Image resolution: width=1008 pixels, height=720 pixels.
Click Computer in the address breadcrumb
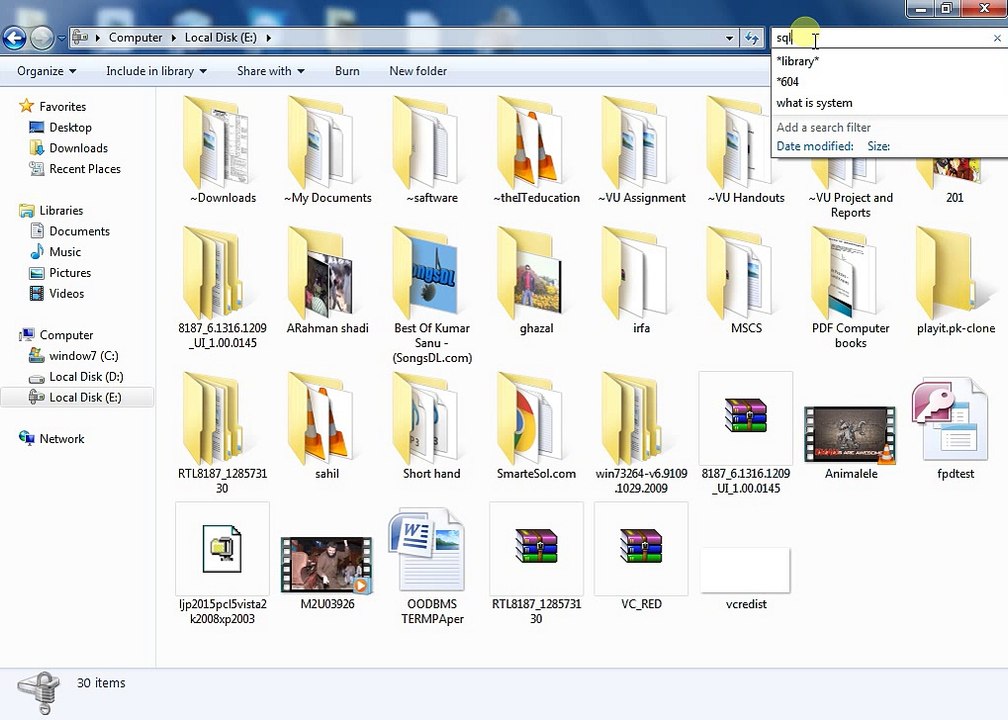tap(135, 37)
